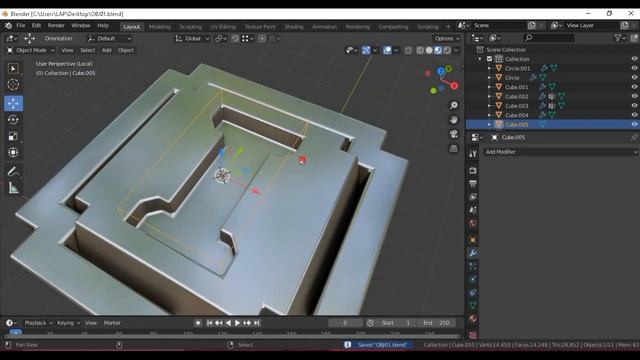Select the Measure tool
Image resolution: width=640 pixels, height=360 pixels.
click(x=13, y=188)
